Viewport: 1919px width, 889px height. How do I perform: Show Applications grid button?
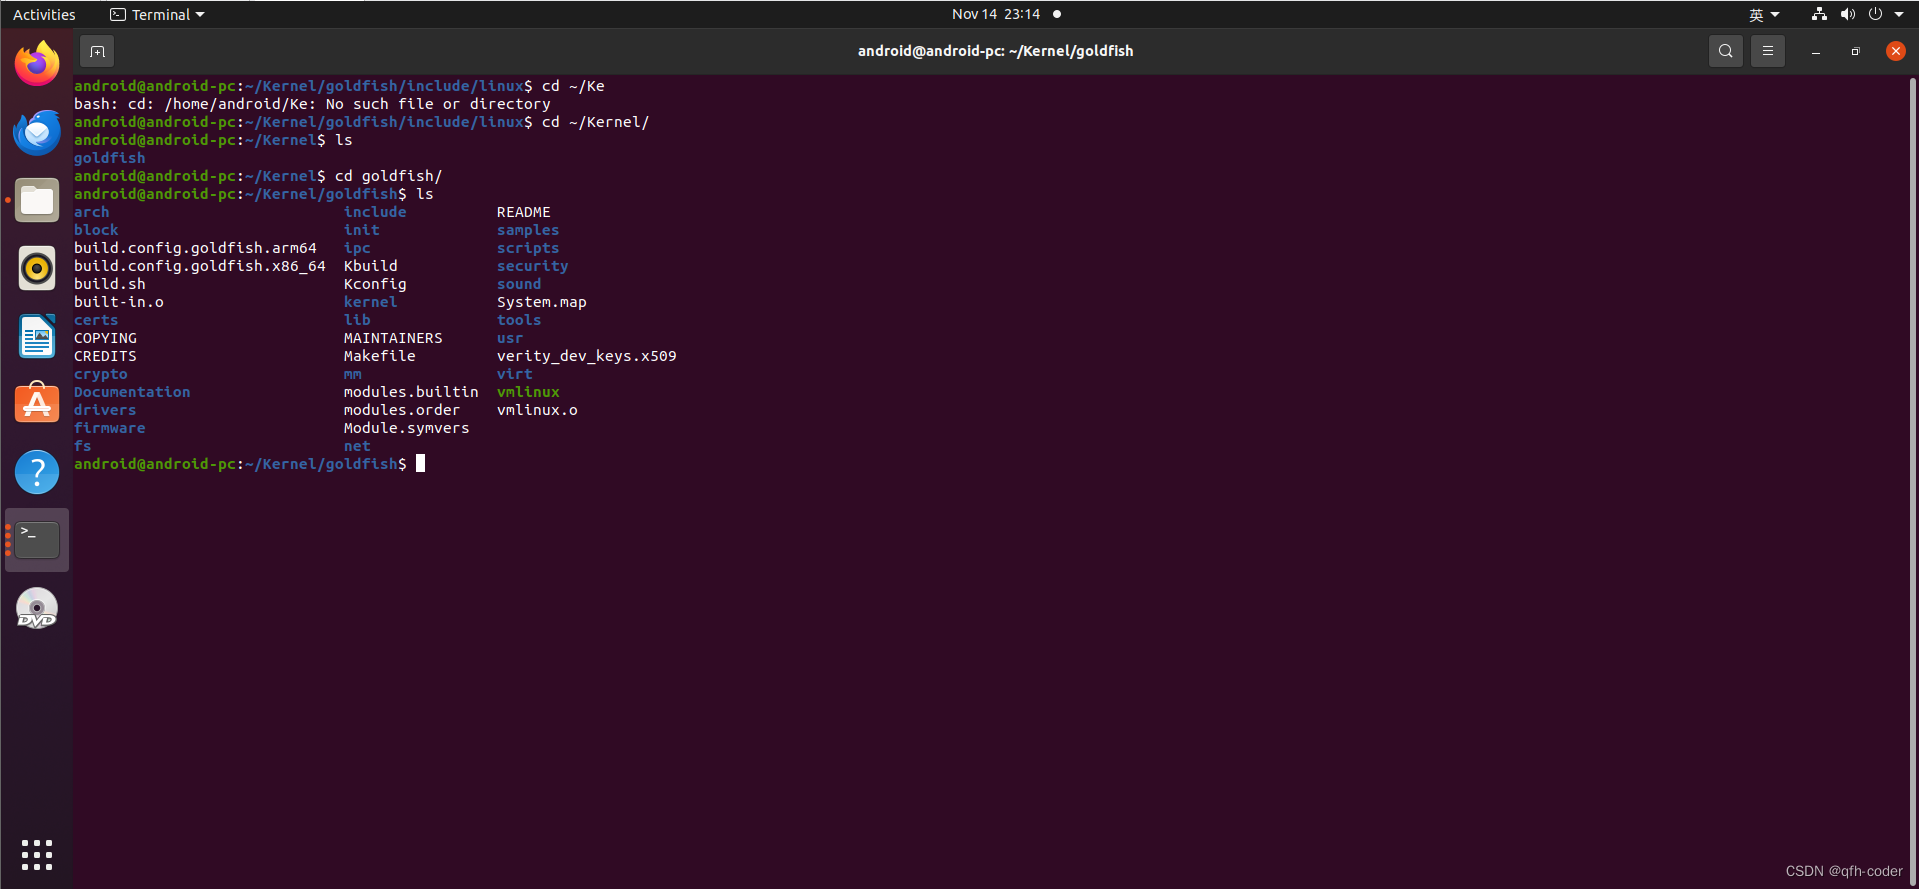tap(37, 854)
